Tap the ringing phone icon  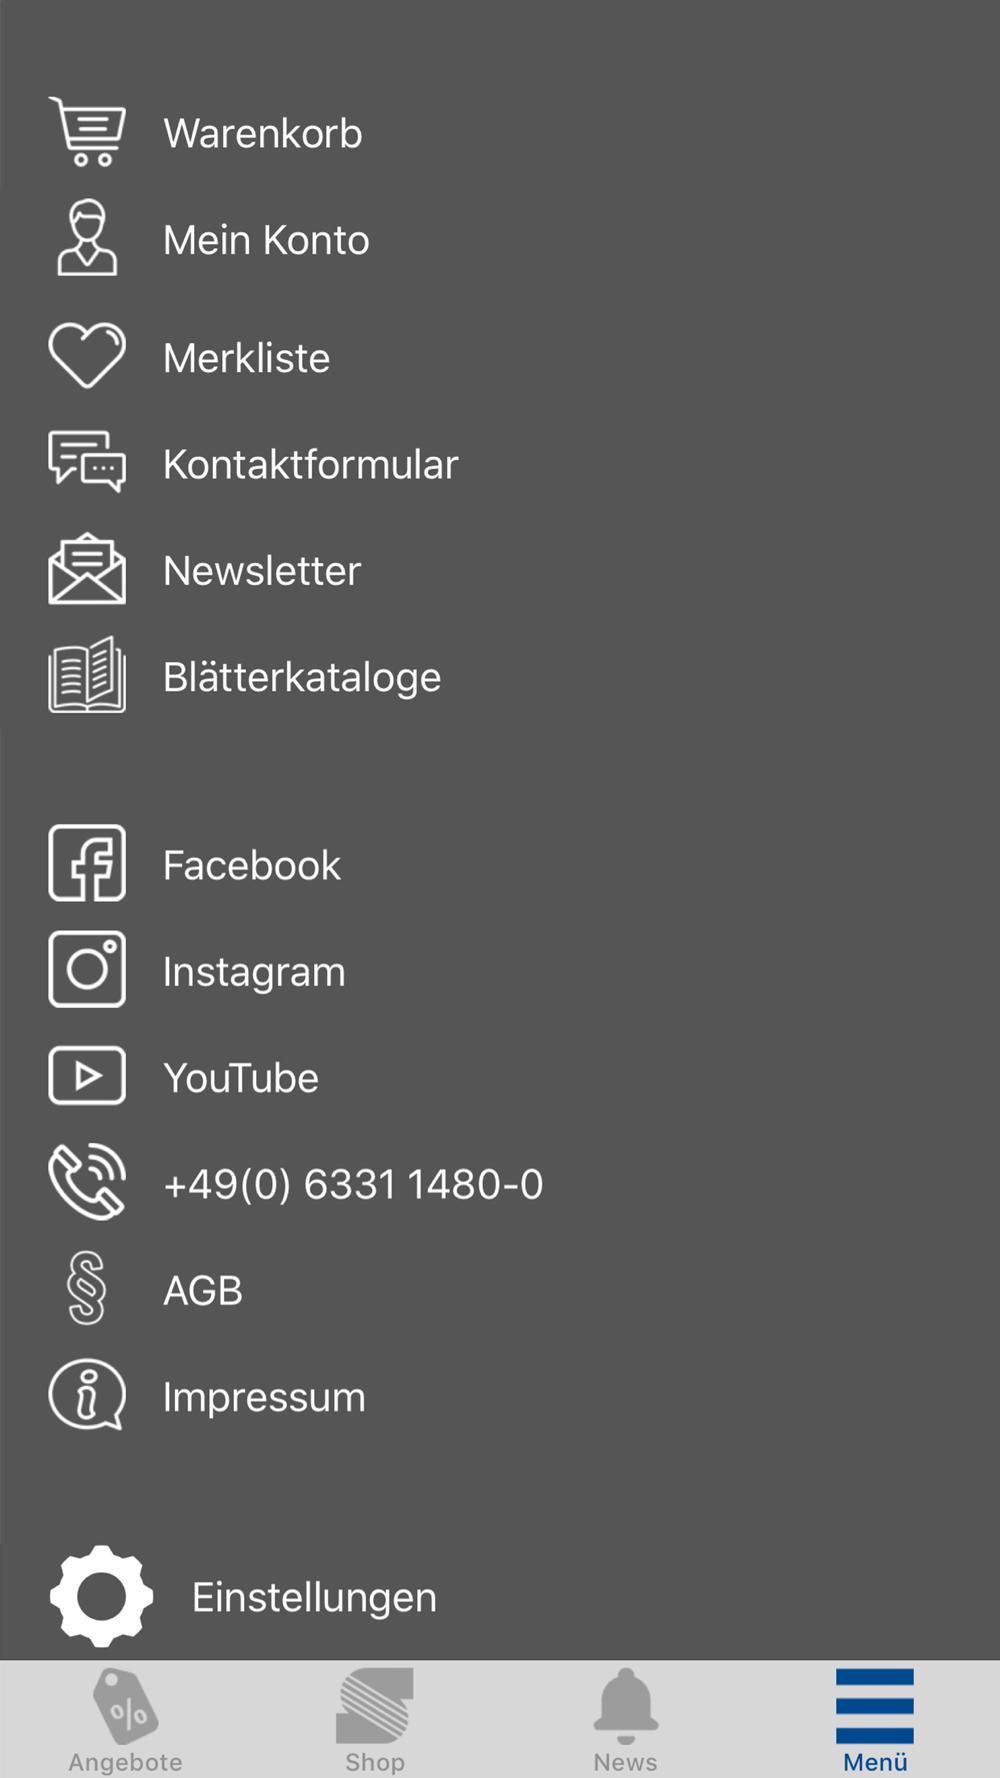[x=87, y=1182]
